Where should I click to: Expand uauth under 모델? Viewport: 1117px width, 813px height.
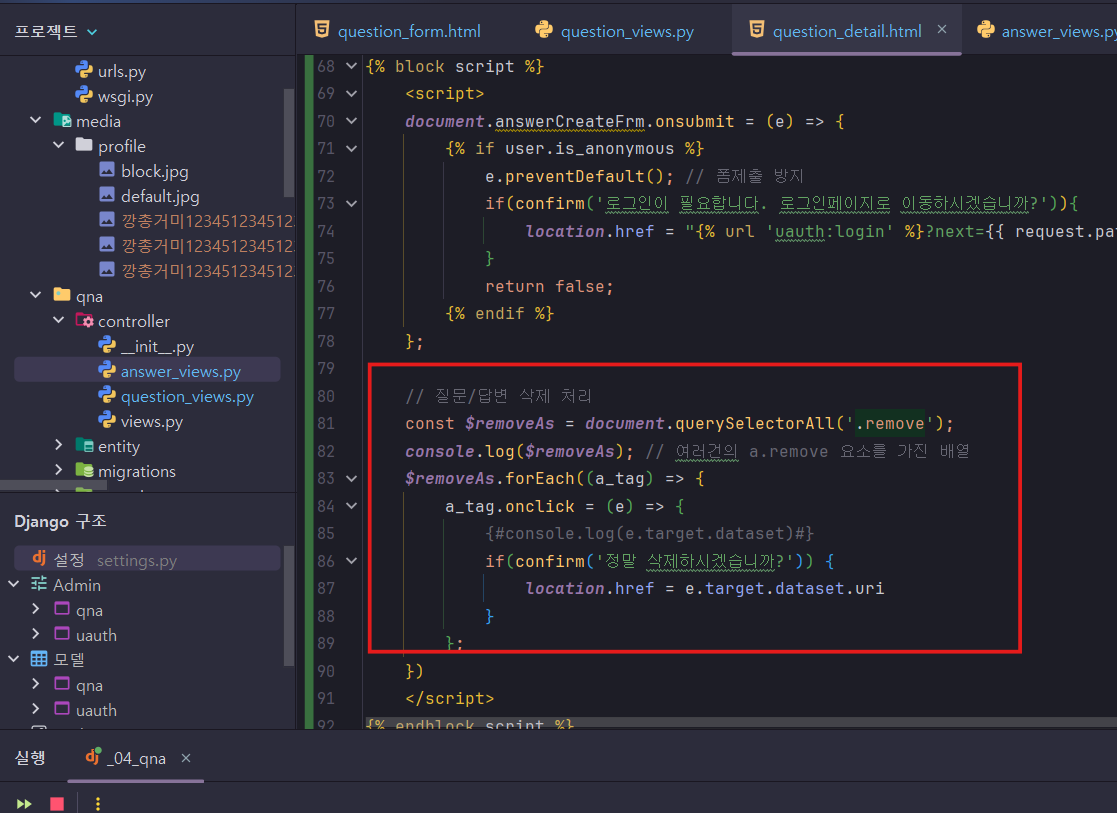pyautogui.click(x=36, y=709)
